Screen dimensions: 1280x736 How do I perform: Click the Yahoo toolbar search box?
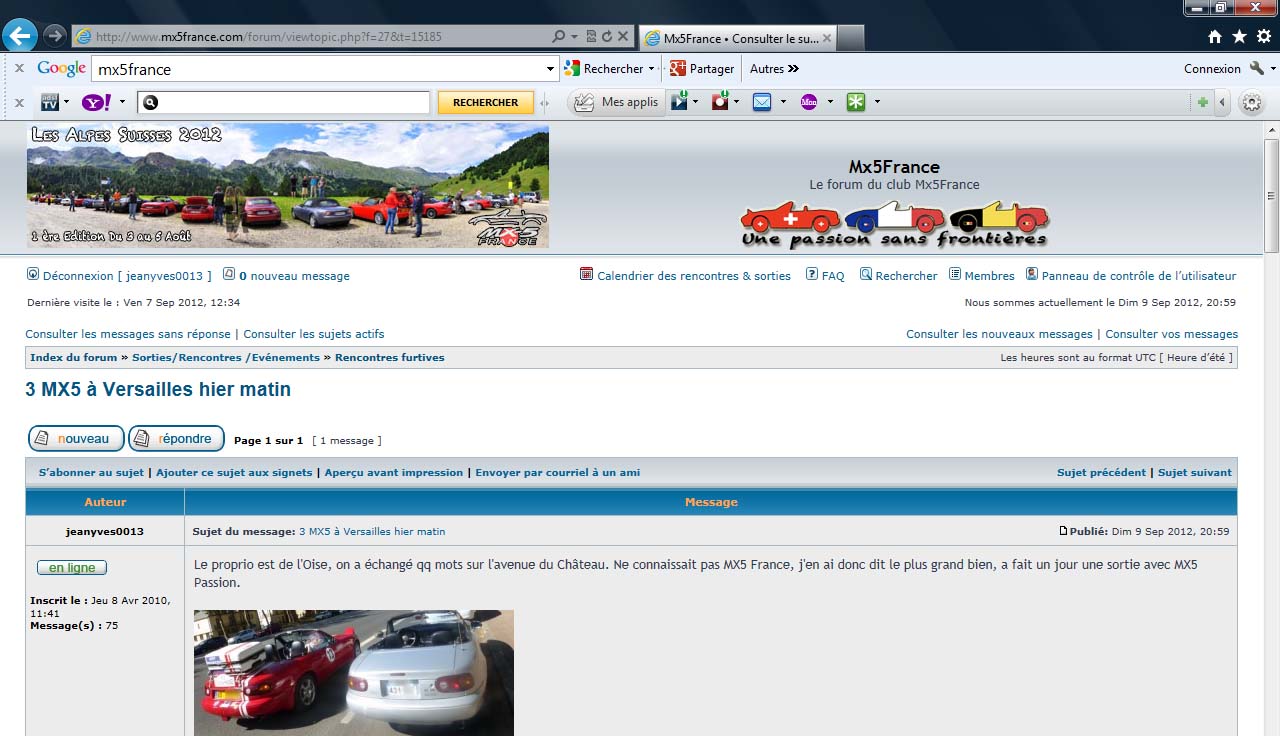coord(284,102)
